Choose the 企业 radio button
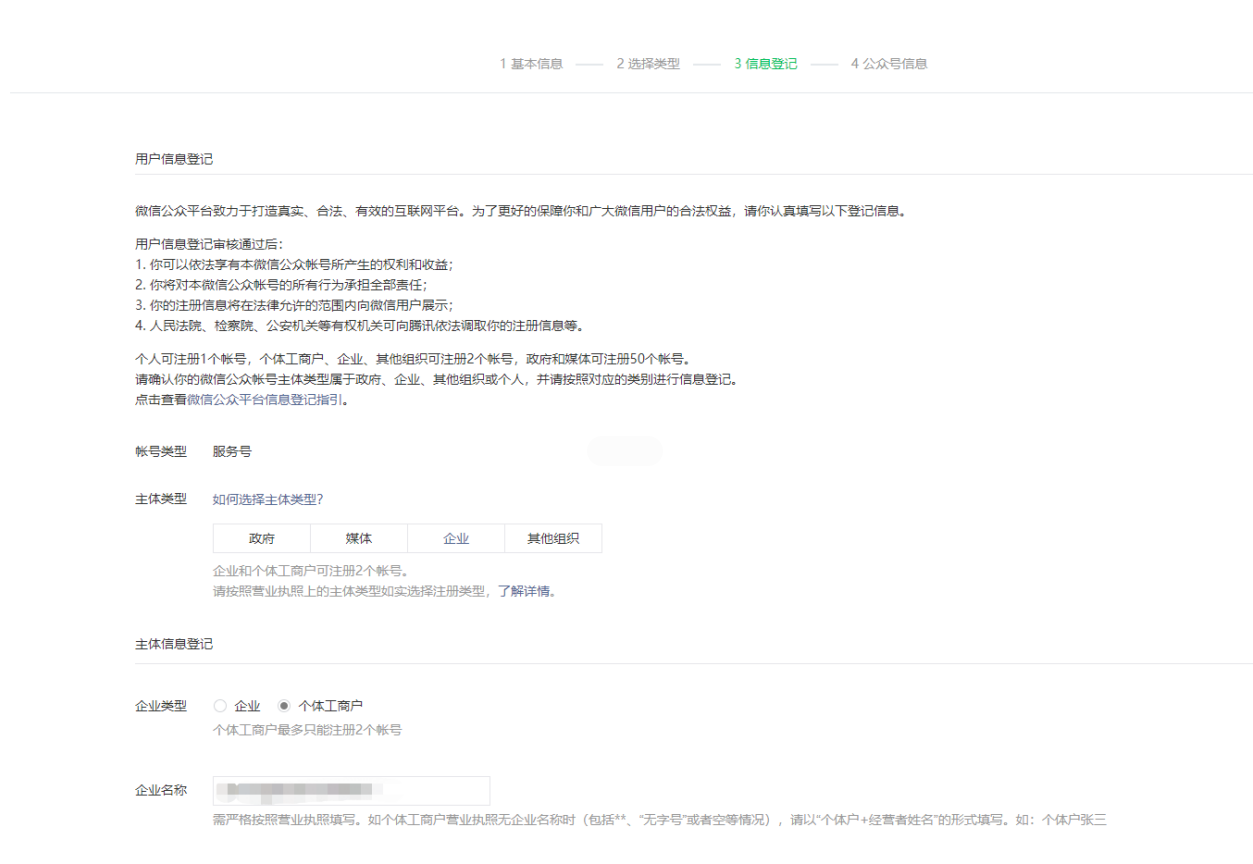1253x864 pixels. pos(220,706)
